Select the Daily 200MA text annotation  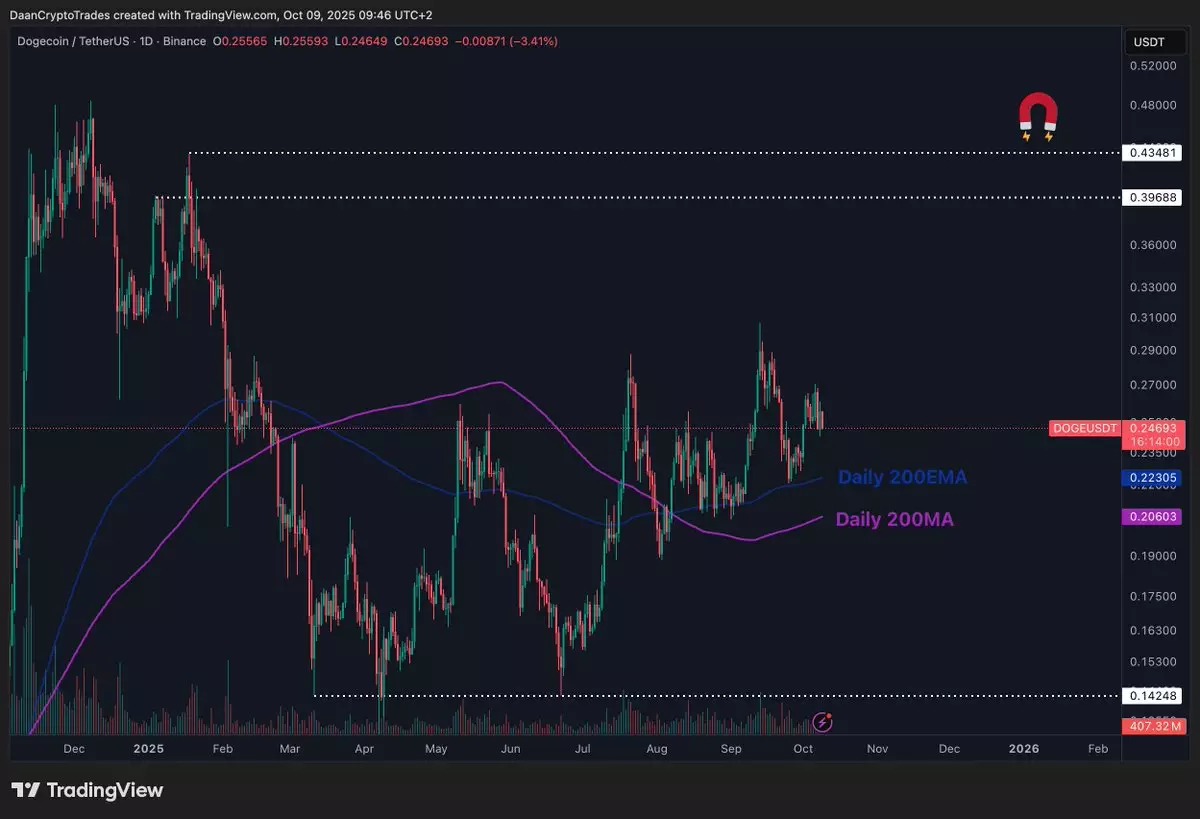coord(894,519)
